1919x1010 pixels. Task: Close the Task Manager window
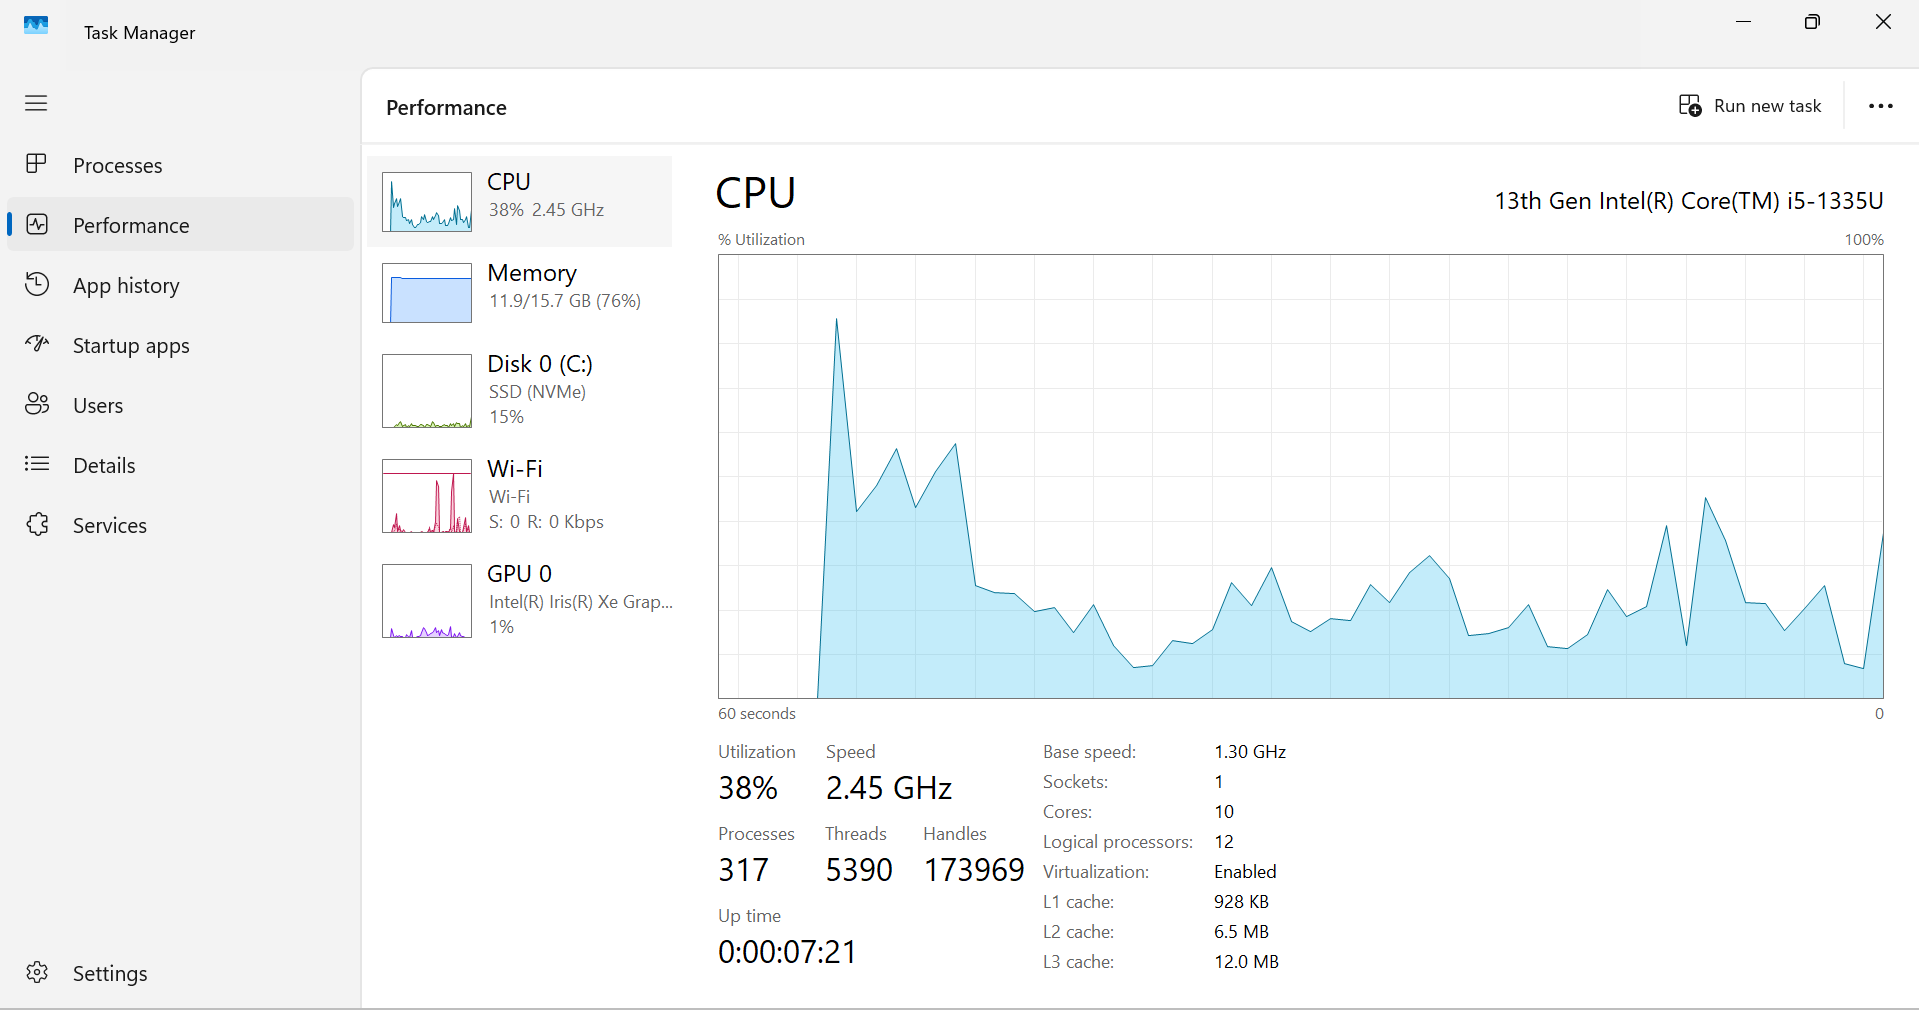pyautogui.click(x=1883, y=22)
